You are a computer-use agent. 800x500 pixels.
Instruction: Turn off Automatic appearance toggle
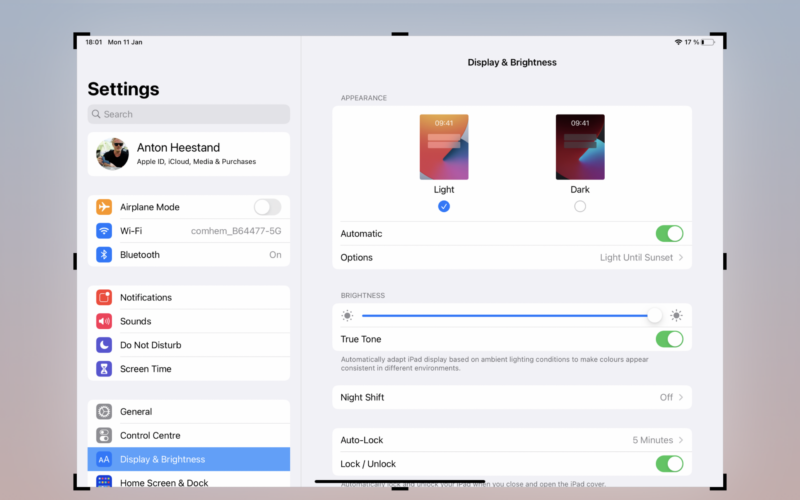pos(669,233)
